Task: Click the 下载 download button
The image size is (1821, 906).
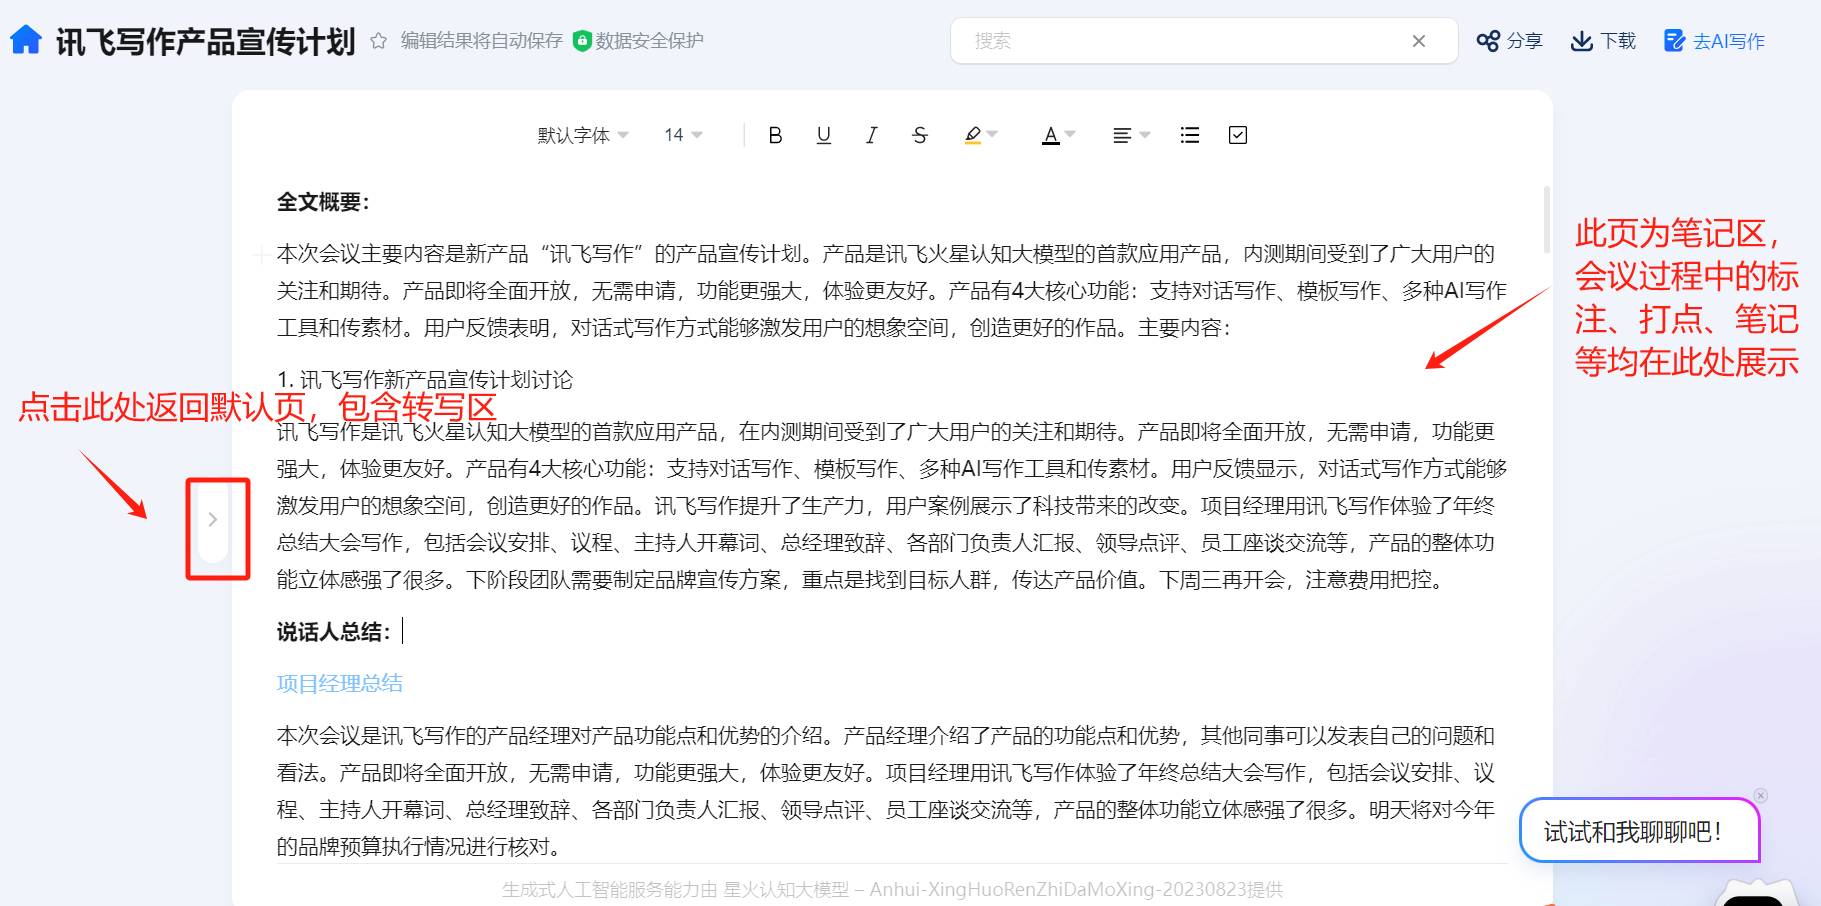Action: tap(1603, 41)
